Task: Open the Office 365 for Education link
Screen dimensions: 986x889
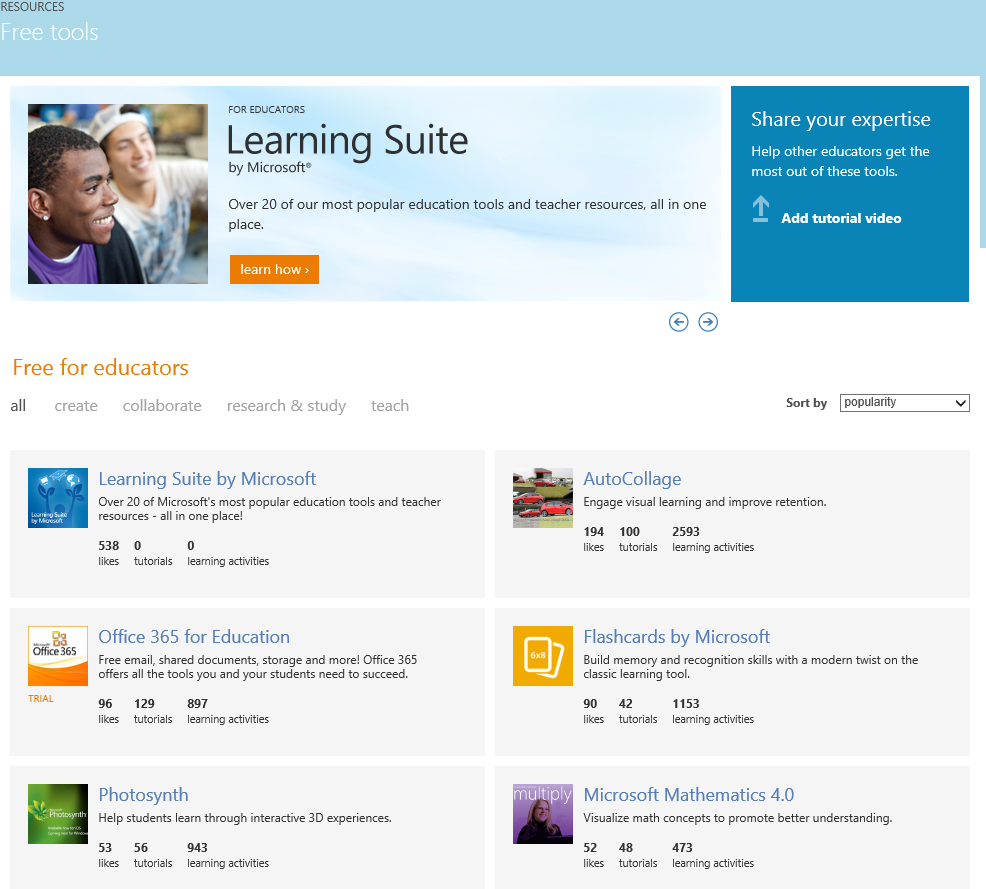Action: (194, 636)
